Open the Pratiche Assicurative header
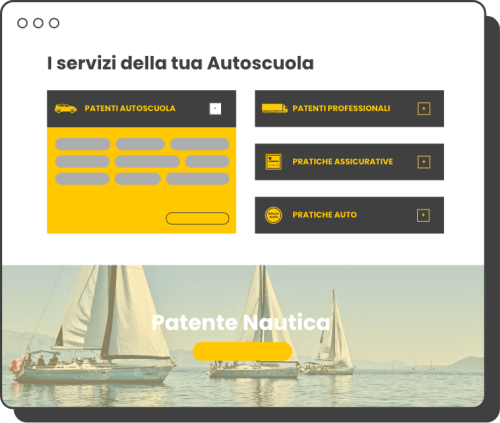Screen dimensions: 500x423 pyautogui.click(x=349, y=162)
